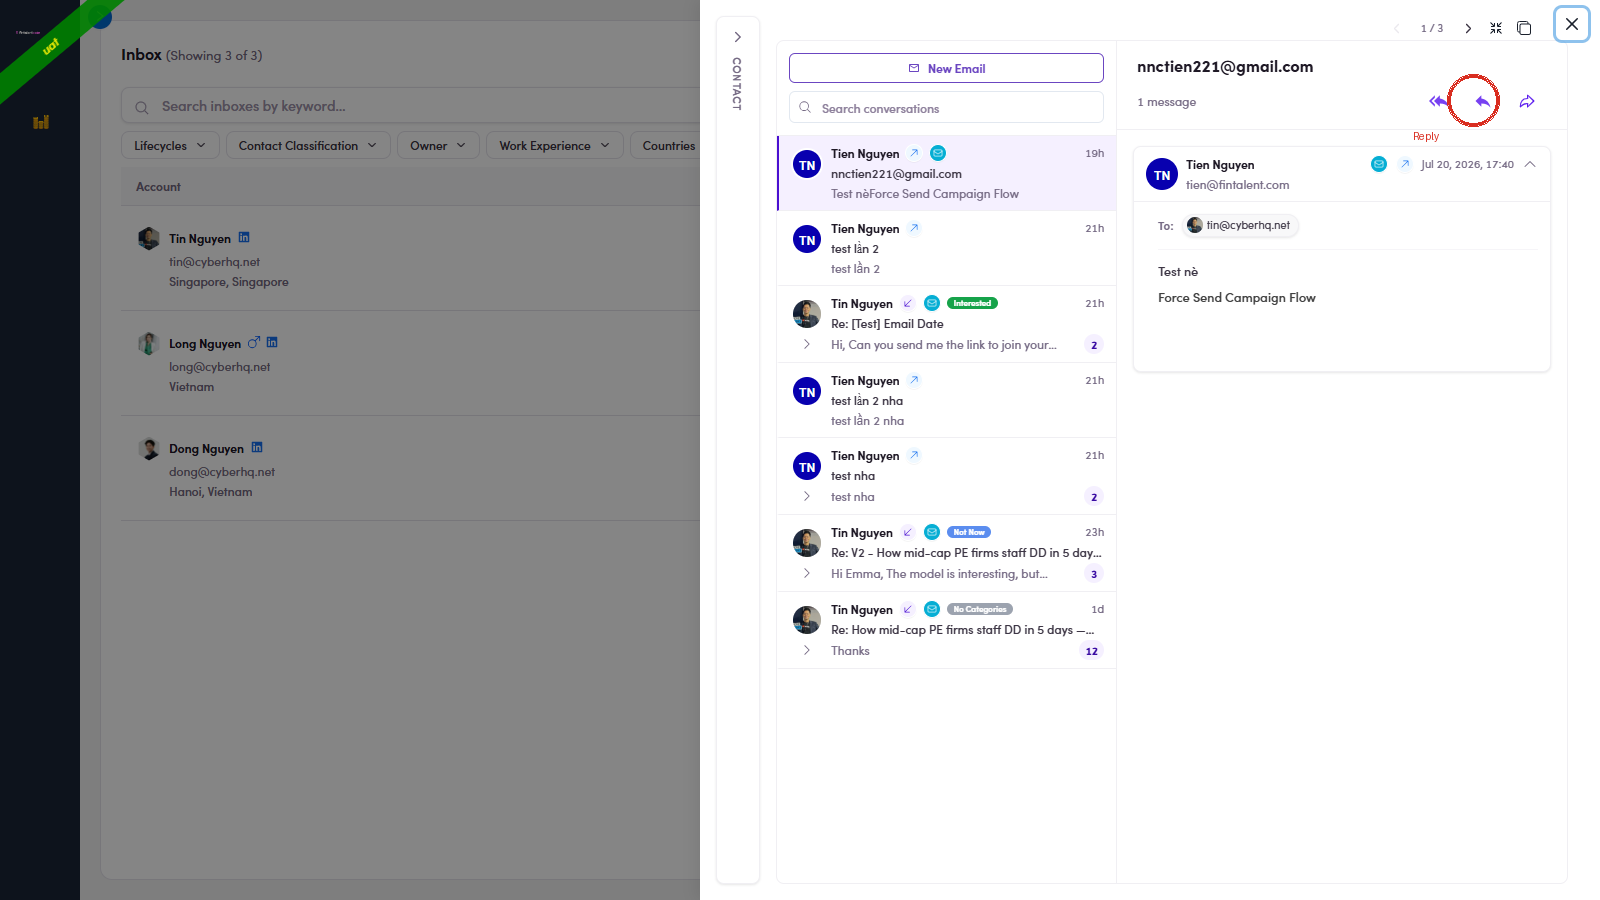The image size is (1600, 900).
Task: Click the TN avatar in opened message header
Action: [1162, 174]
